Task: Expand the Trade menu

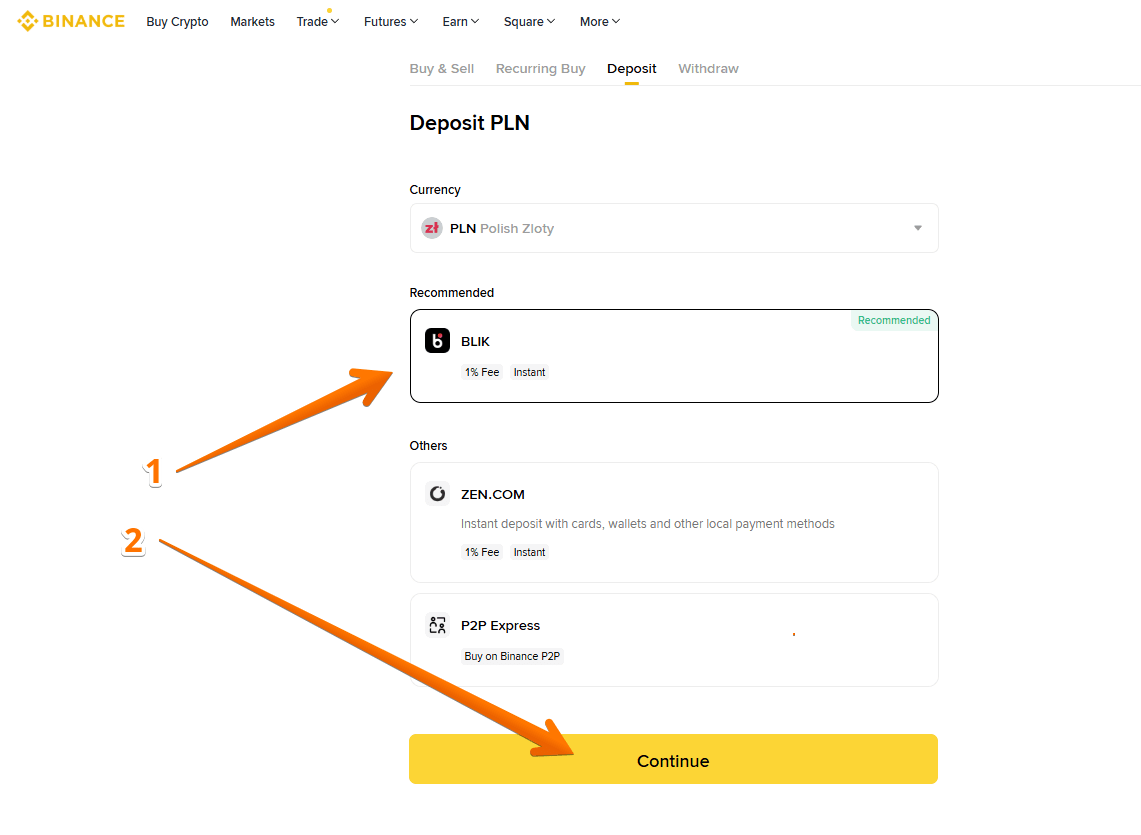Action: tap(318, 22)
